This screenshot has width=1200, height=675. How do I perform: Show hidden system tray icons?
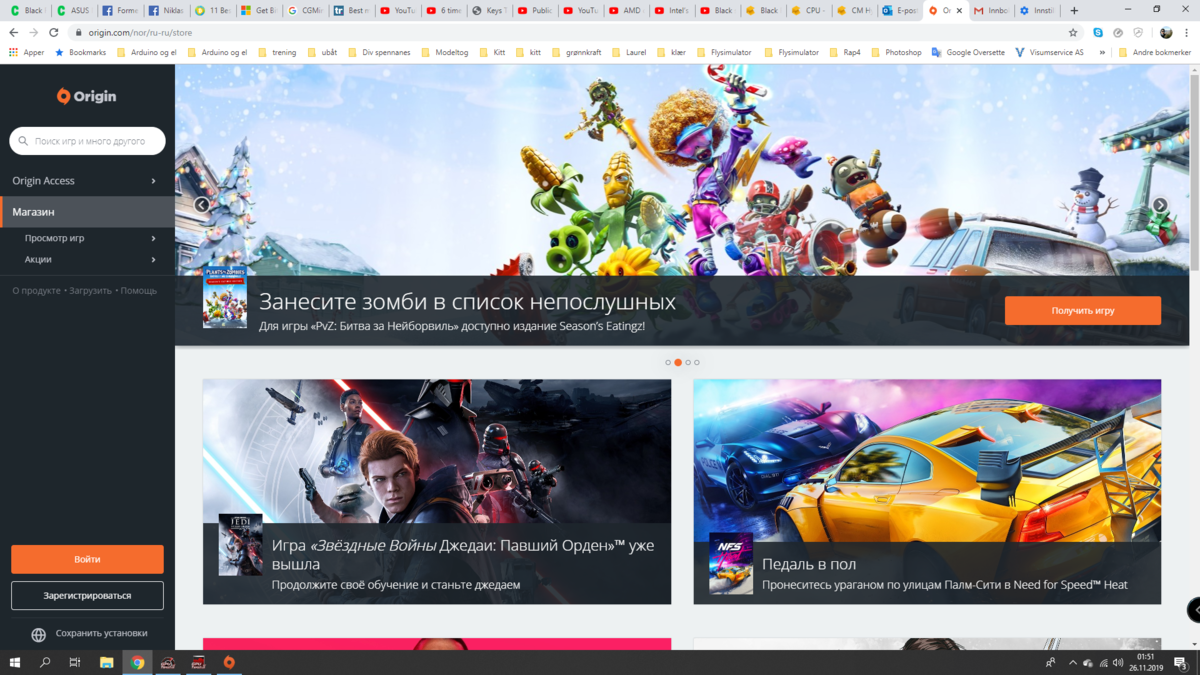[x=1072, y=662]
